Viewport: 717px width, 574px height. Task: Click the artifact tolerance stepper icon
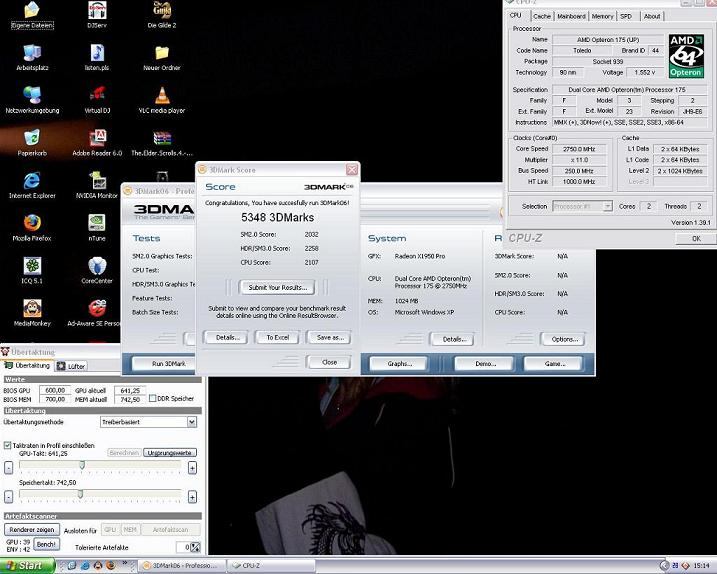[195, 547]
